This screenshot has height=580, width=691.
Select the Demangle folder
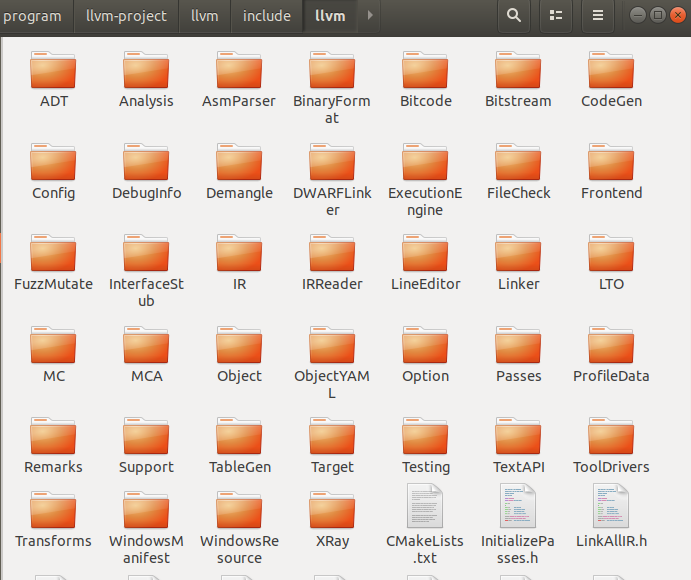pyautogui.click(x=239, y=171)
